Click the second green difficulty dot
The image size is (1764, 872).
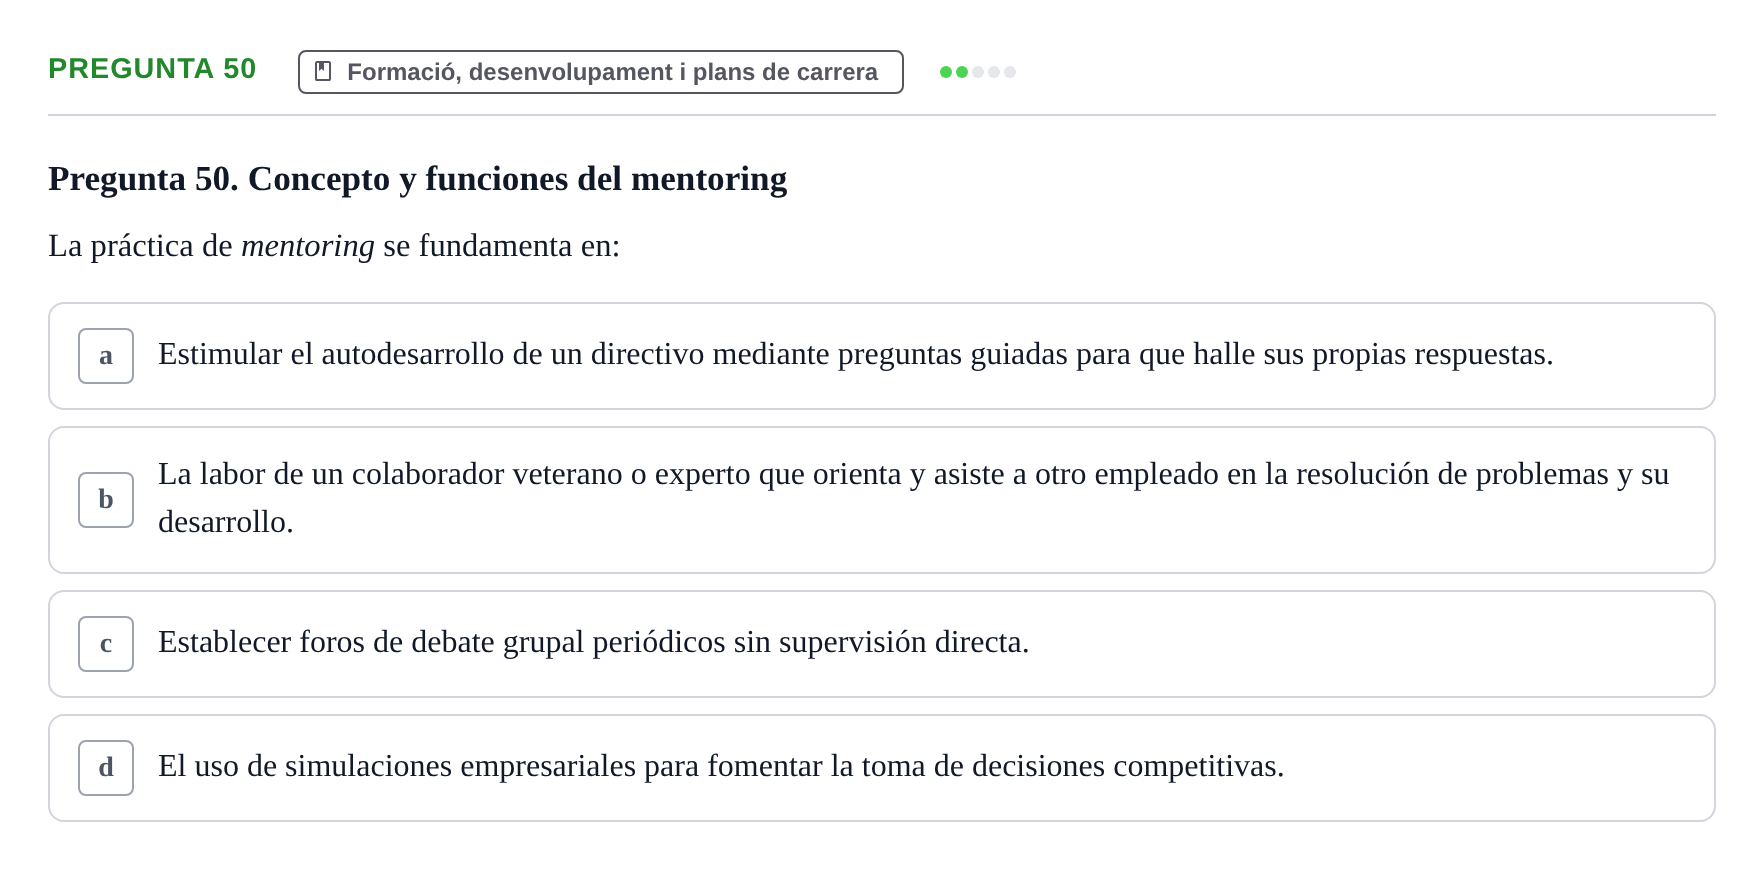point(962,72)
